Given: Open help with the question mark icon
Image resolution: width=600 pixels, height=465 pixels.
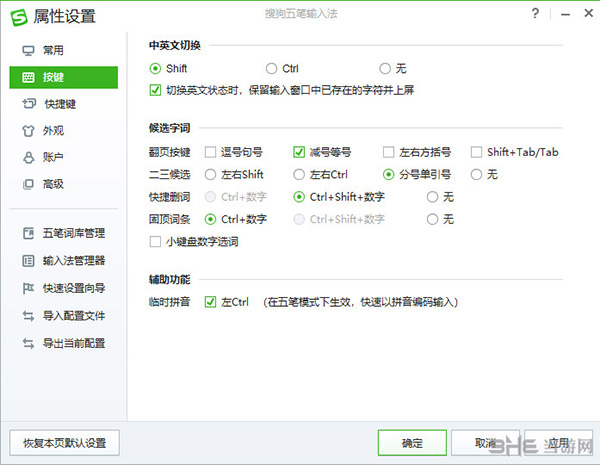Looking at the screenshot, I should click(x=535, y=14).
